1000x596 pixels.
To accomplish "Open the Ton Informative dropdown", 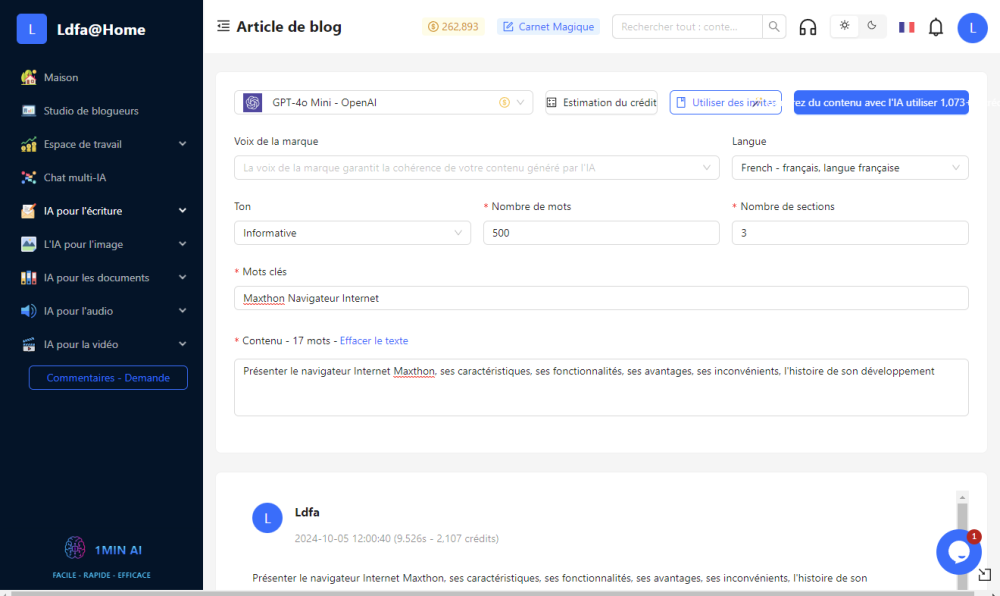I will [352, 233].
